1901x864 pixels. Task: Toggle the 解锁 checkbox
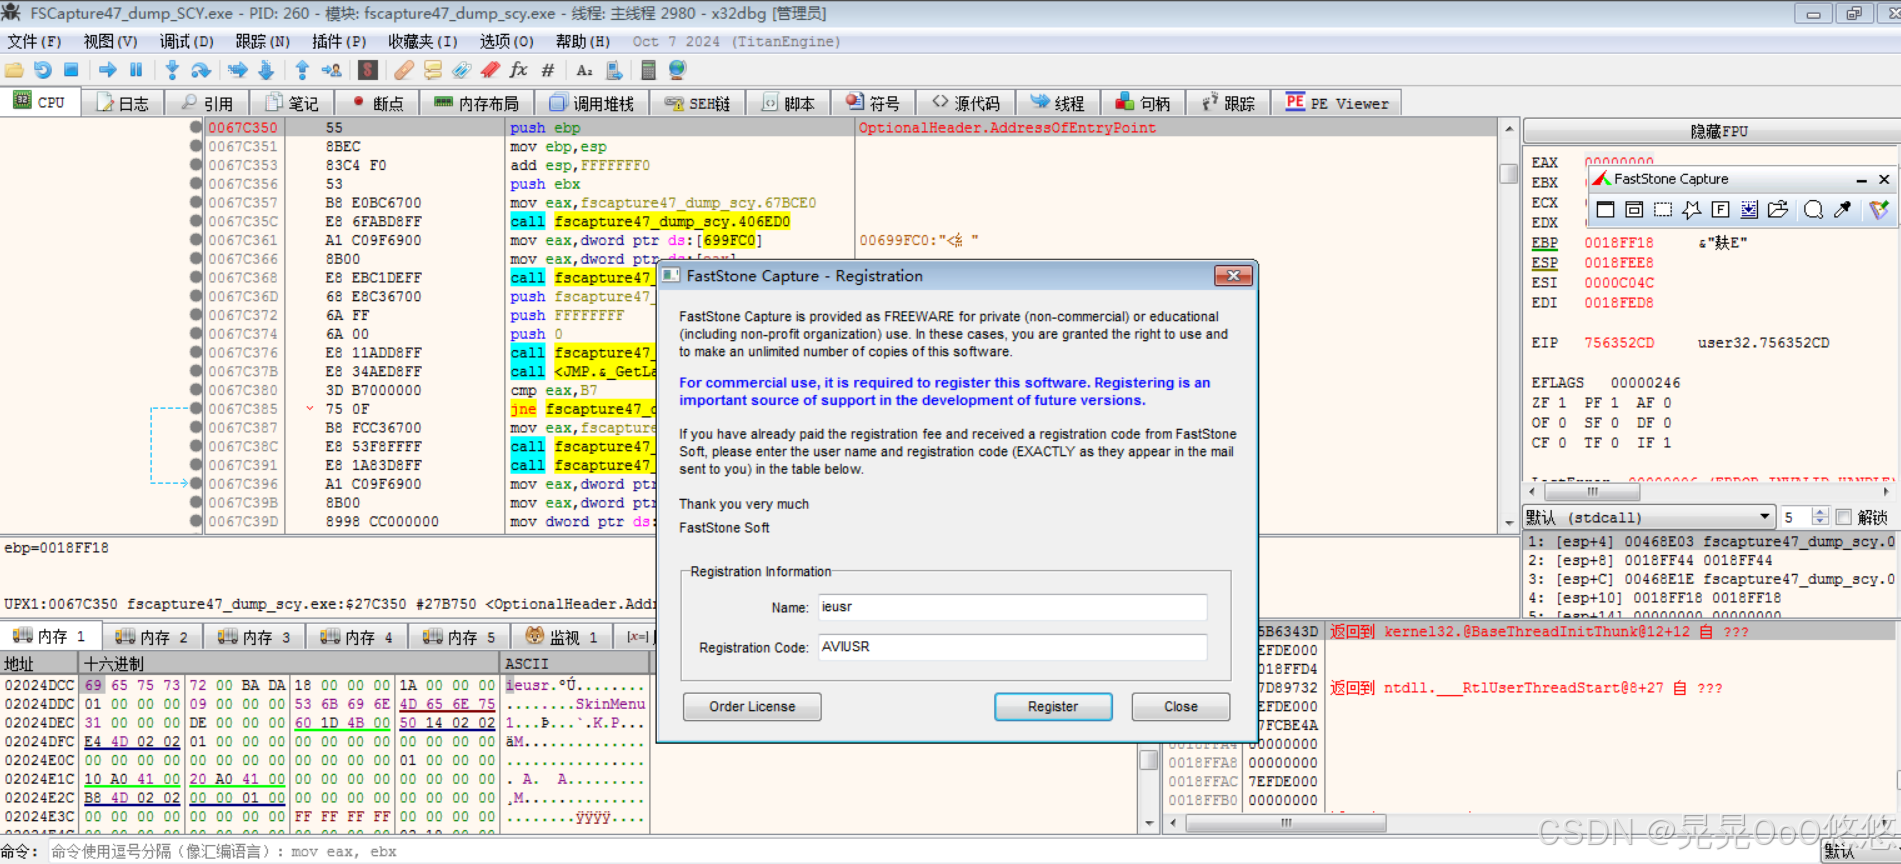(x=1844, y=517)
